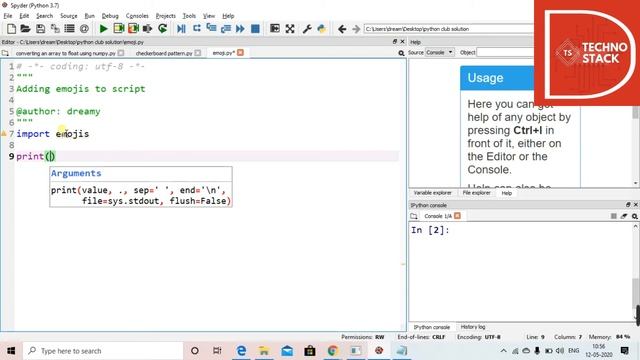This screenshot has height=360, width=640.
Task: Re-run the last script
Action: (162, 29)
